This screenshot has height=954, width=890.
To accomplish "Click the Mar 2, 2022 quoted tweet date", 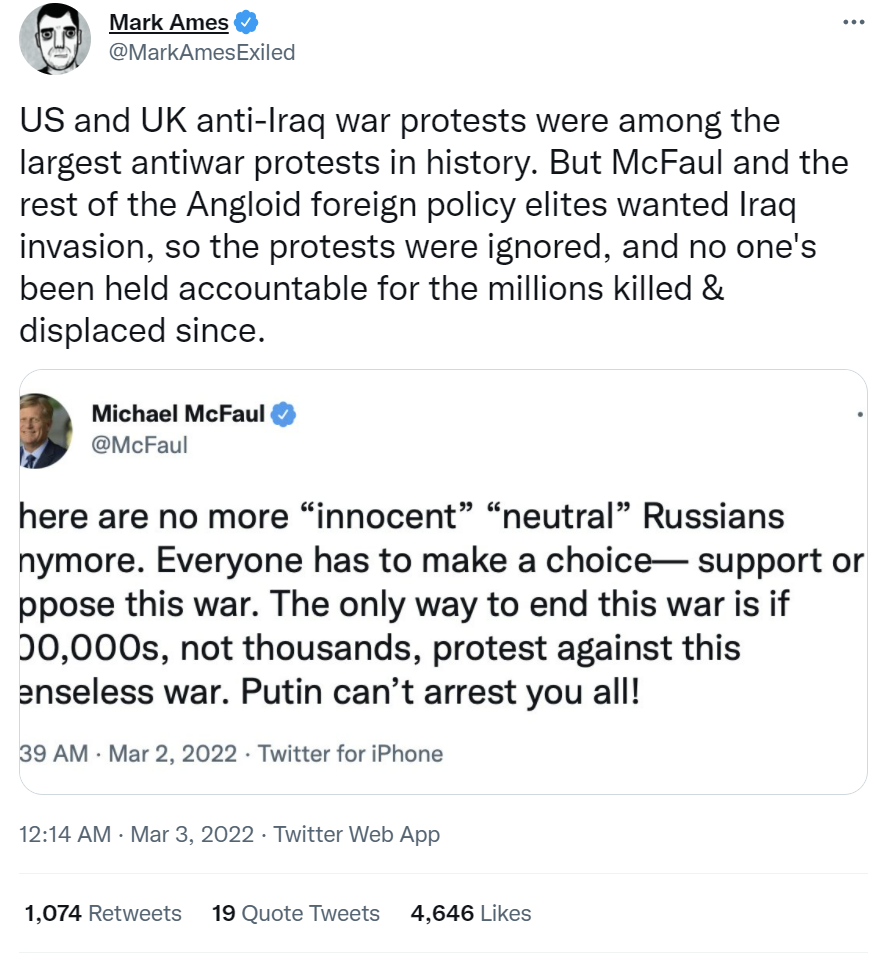I will point(171,753).
